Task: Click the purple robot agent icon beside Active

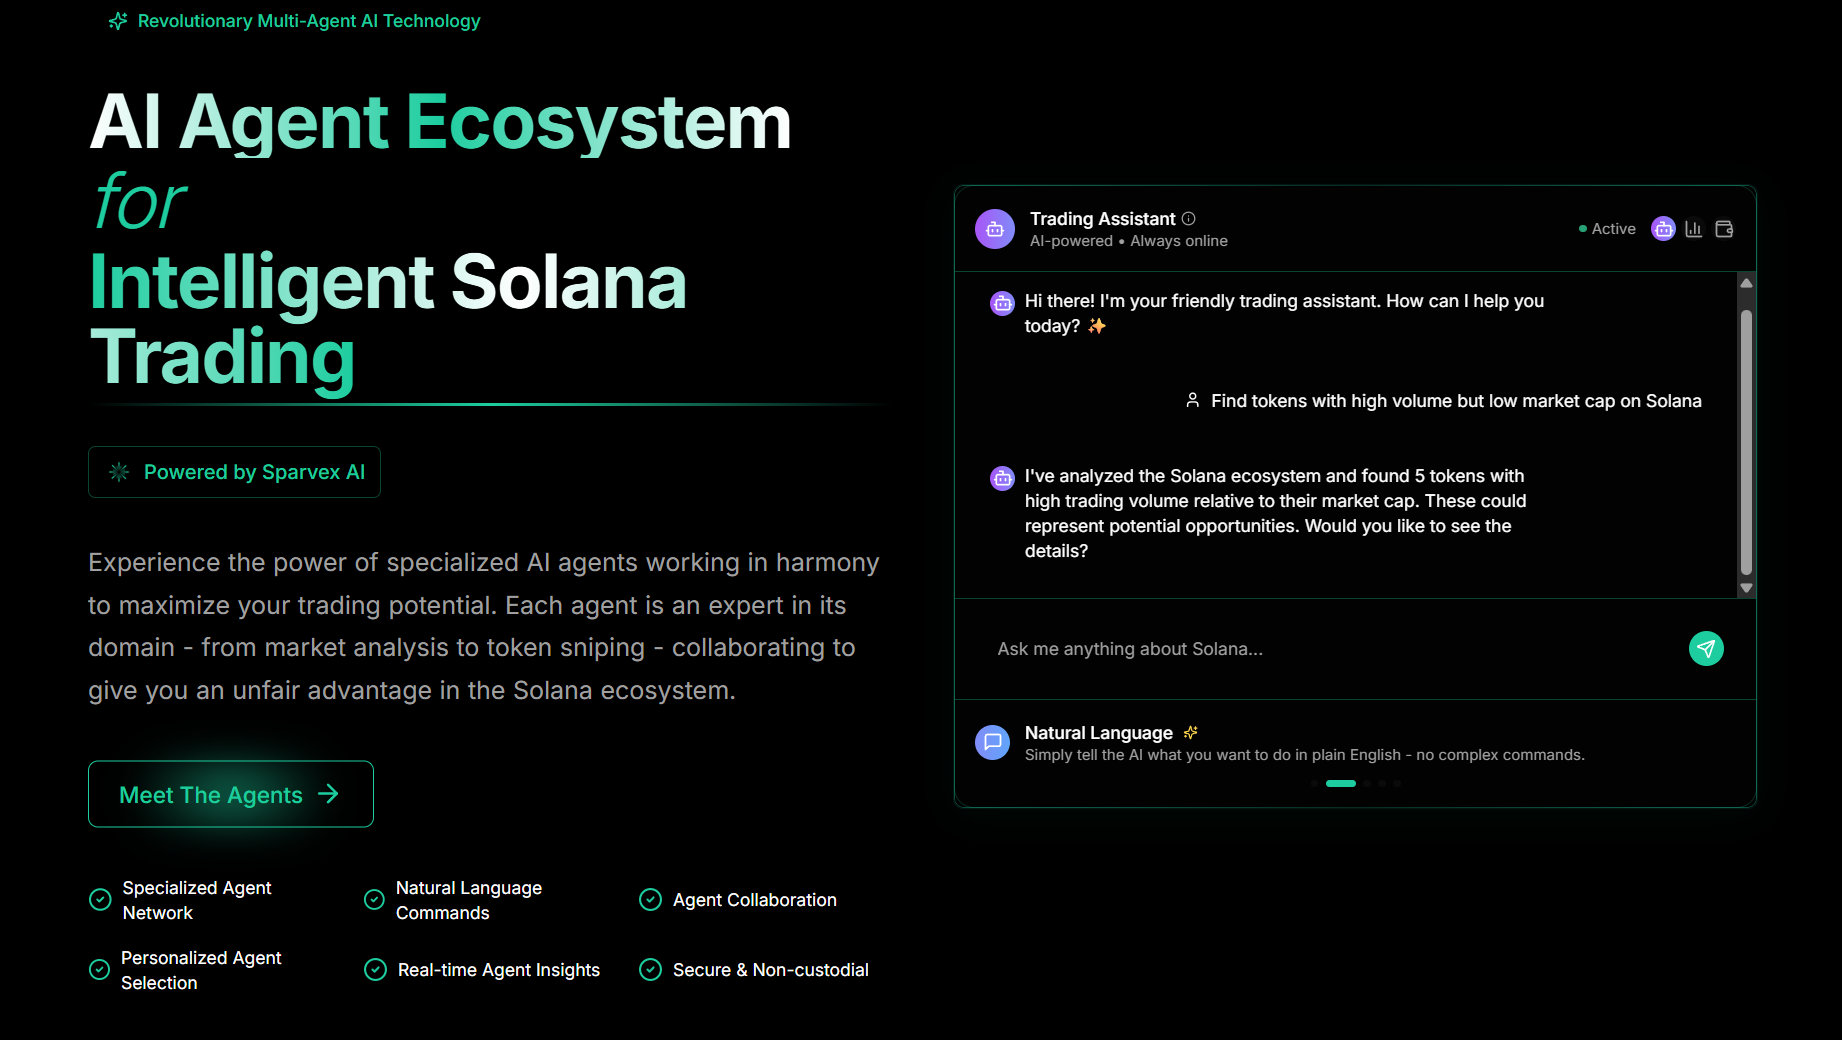Action: (1663, 229)
